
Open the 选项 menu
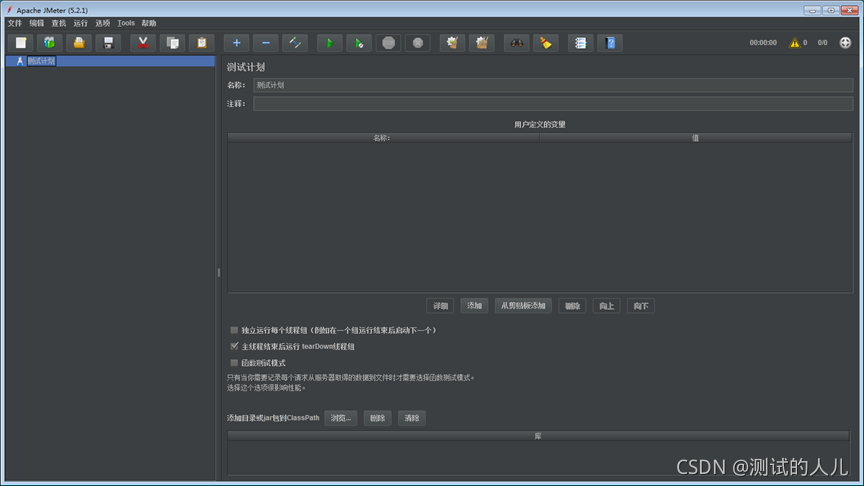click(x=102, y=23)
